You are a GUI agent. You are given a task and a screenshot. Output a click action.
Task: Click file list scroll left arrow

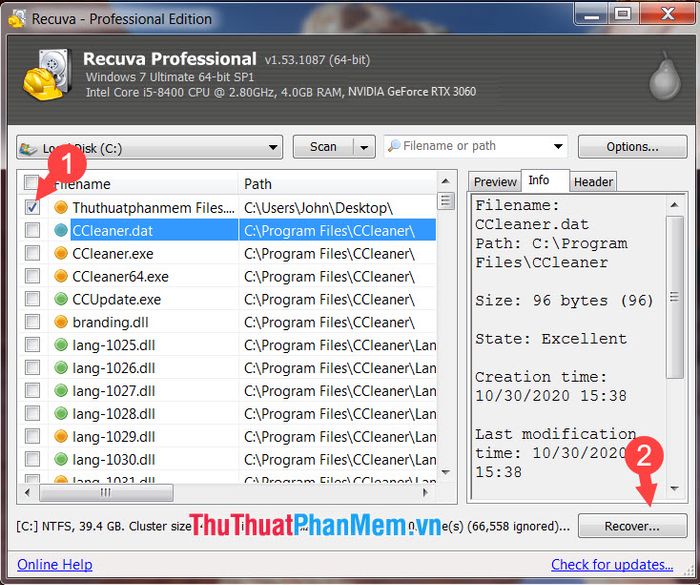point(28,493)
